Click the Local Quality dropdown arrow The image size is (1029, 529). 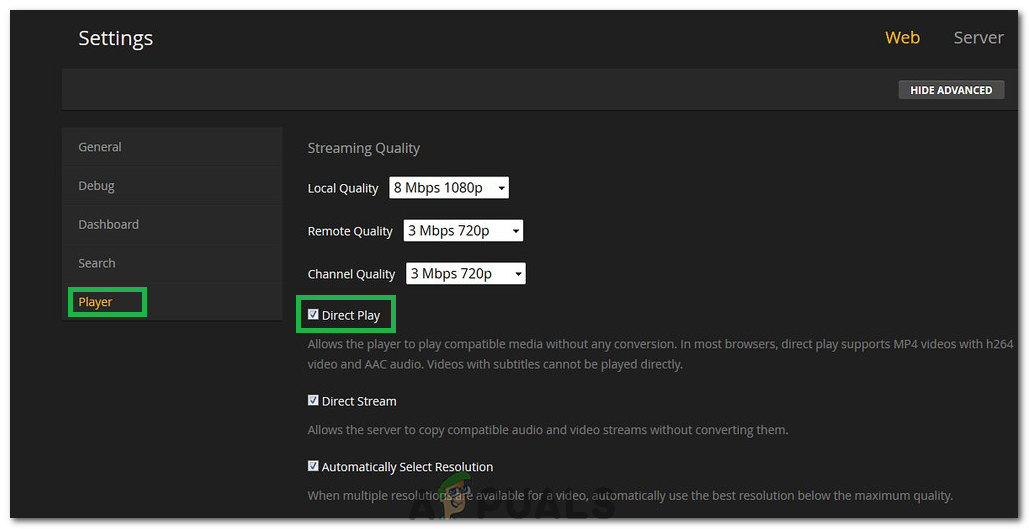pyautogui.click(x=501, y=188)
